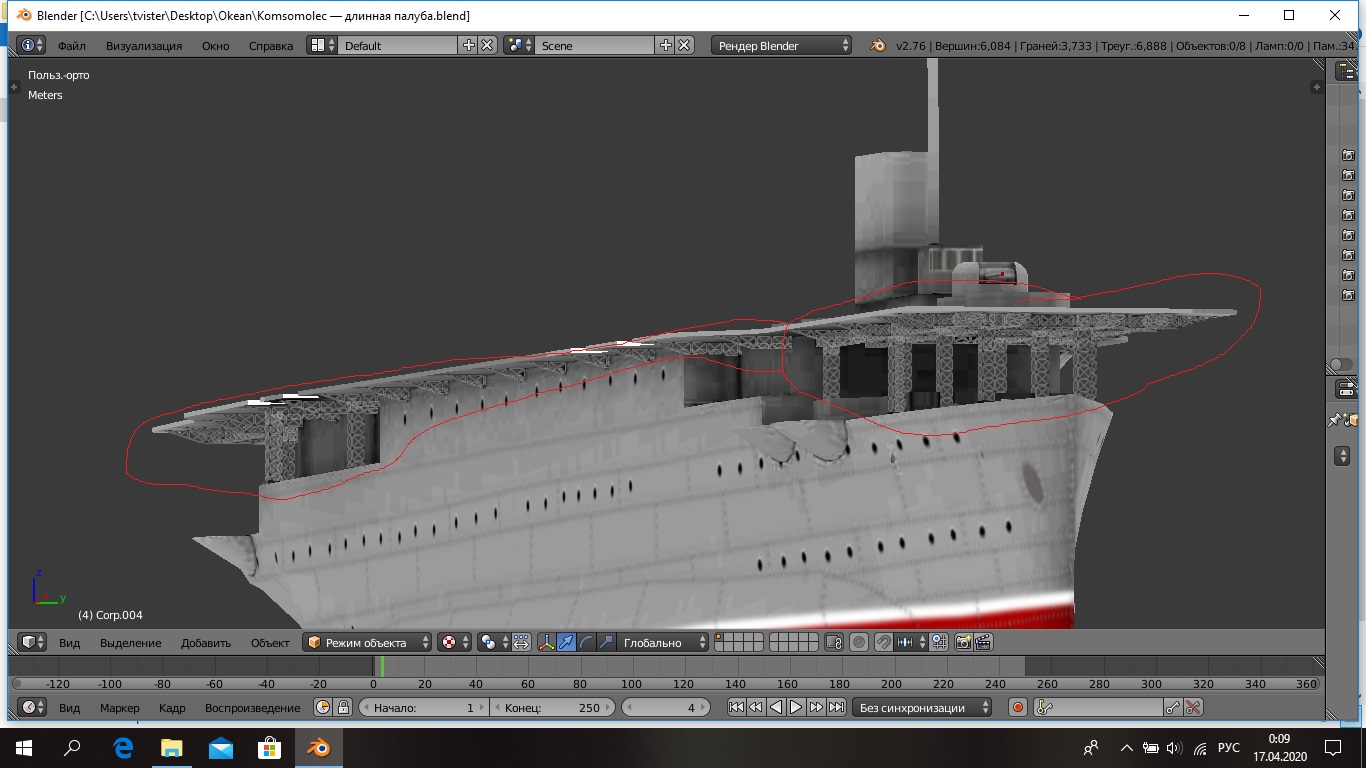Click the rotate manipulator arc icon
1366x768 pixels.
pos(587,642)
